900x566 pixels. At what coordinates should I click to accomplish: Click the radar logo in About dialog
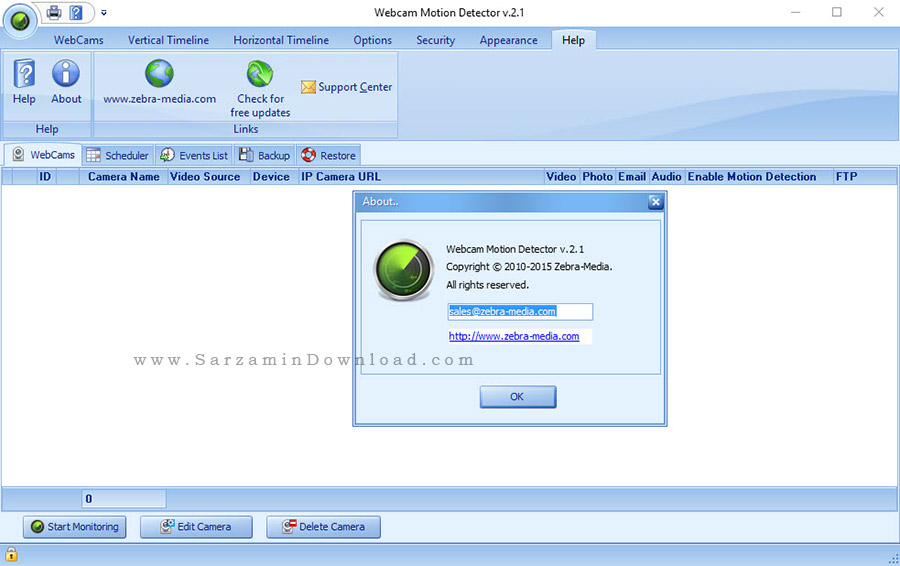404,270
